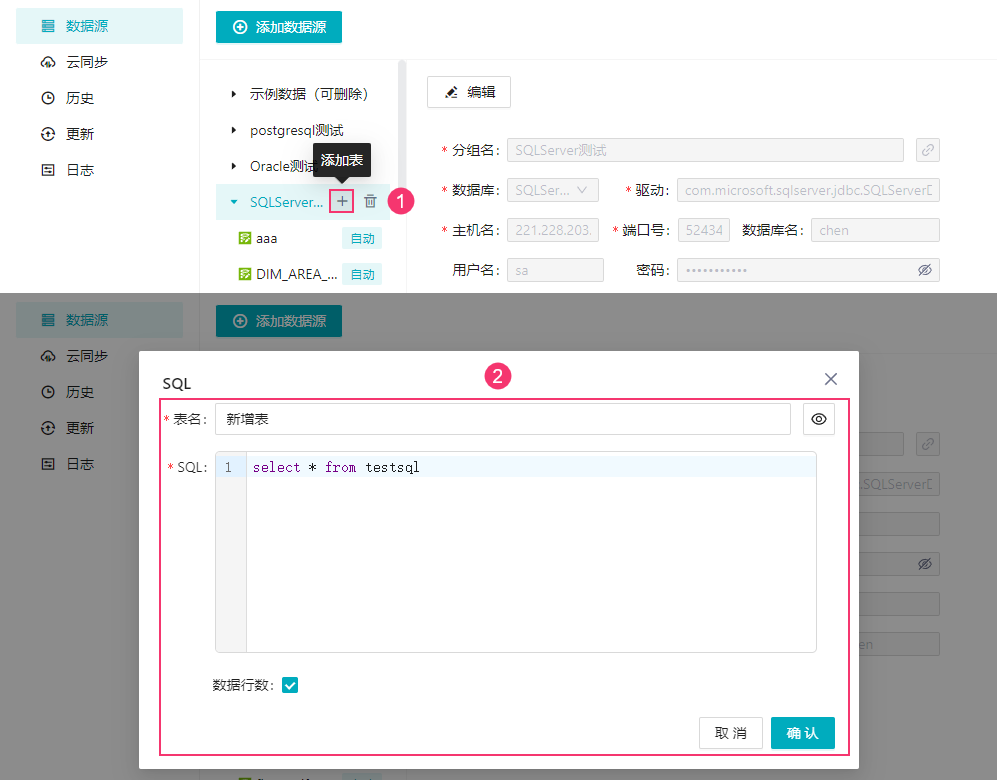Click the pencil icon on 编辑 button
Screen dimensions: 997x780
[451, 92]
